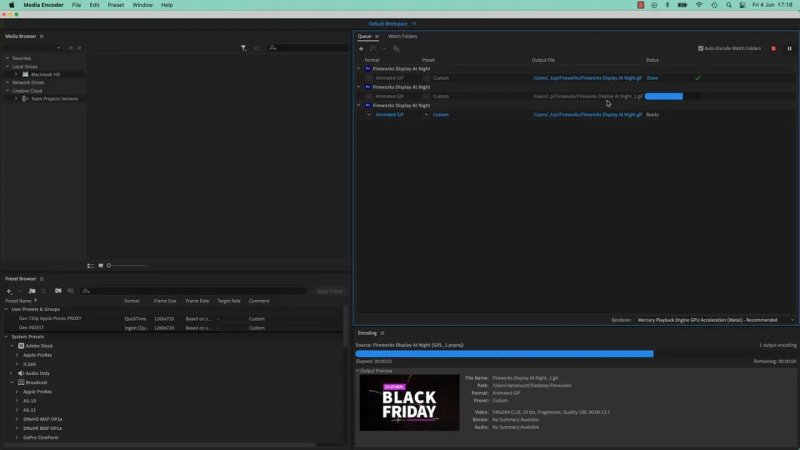Open Preset Browser panel menu

(x=41, y=279)
